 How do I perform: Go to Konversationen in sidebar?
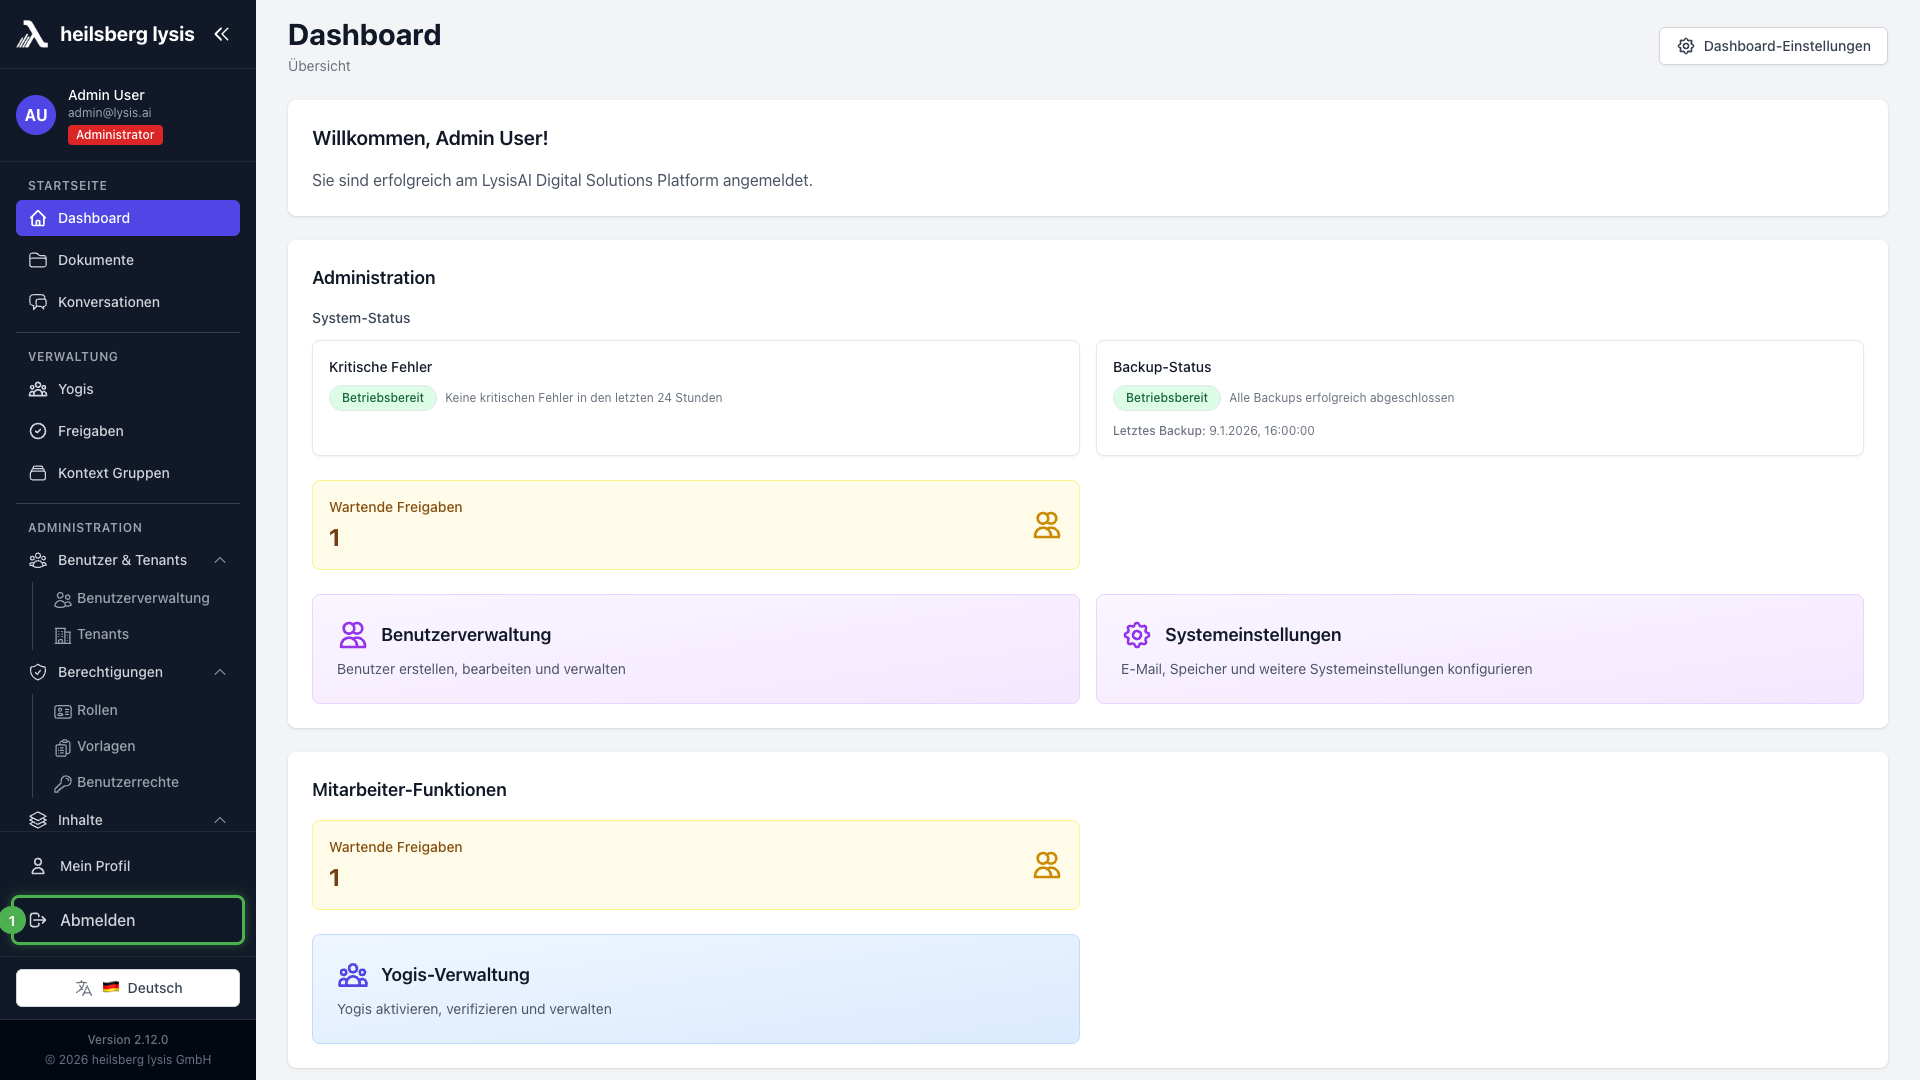point(108,302)
